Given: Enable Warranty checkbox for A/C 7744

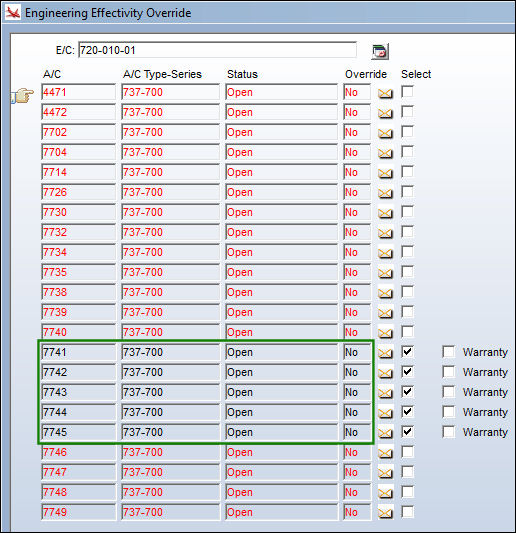Looking at the screenshot, I should point(449,412).
